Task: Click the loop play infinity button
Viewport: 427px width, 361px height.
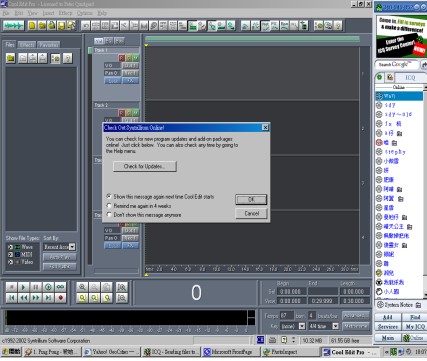Action: pos(60,287)
